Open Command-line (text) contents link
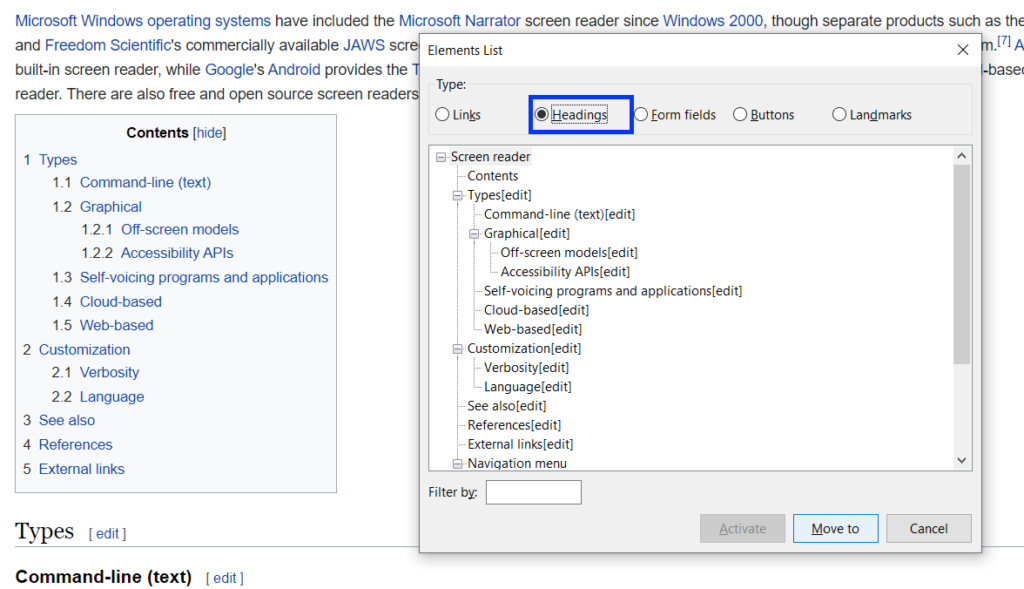 point(145,183)
